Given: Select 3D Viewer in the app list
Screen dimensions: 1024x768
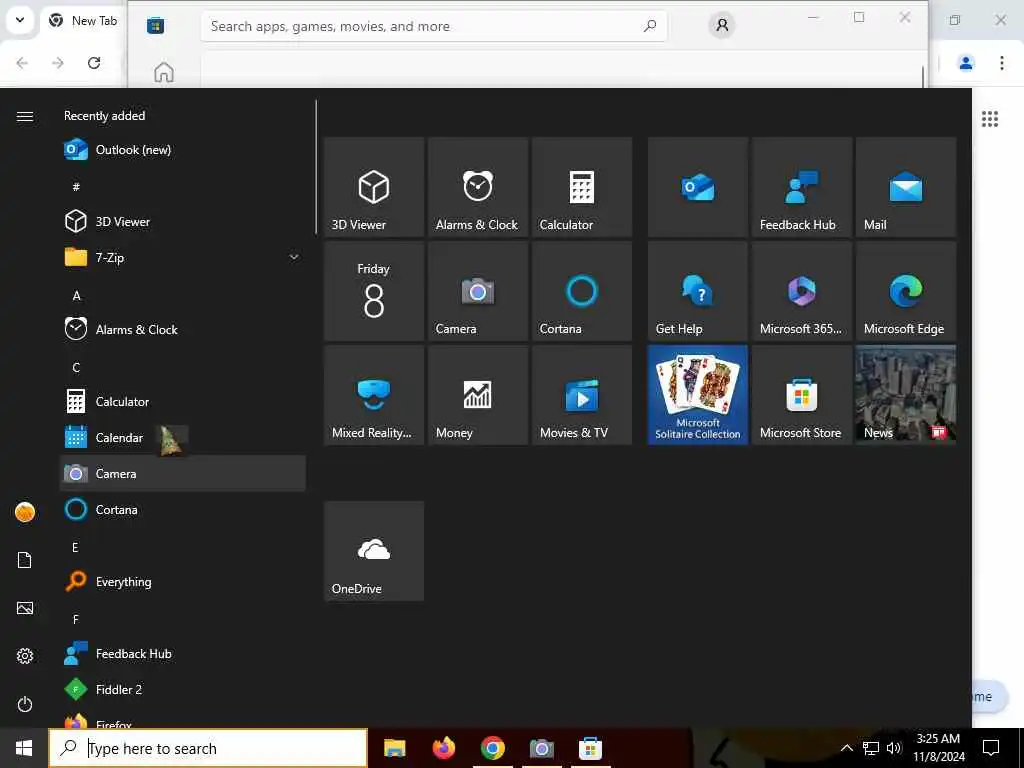Looking at the screenshot, I should [x=183, y=221].
